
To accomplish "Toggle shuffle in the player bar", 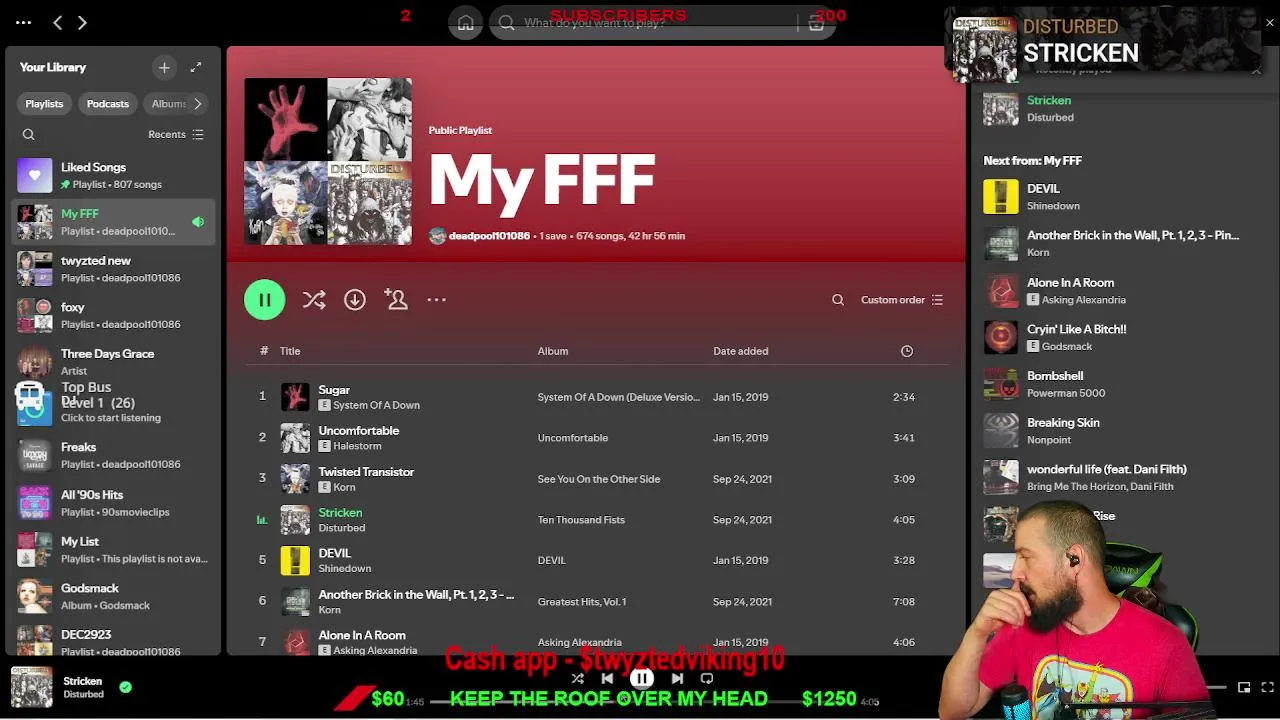I will [x=577, y=678].
